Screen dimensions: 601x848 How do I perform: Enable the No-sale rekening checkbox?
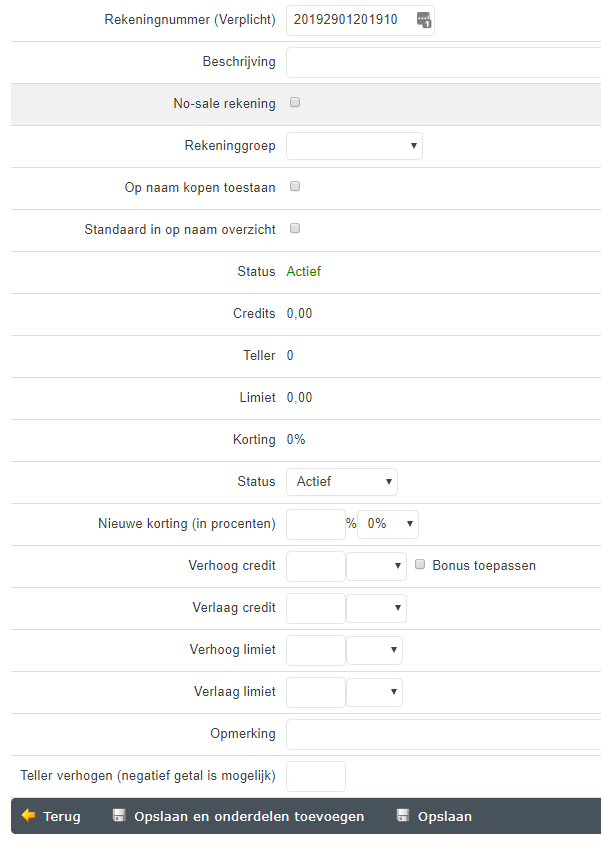(295, 103)
